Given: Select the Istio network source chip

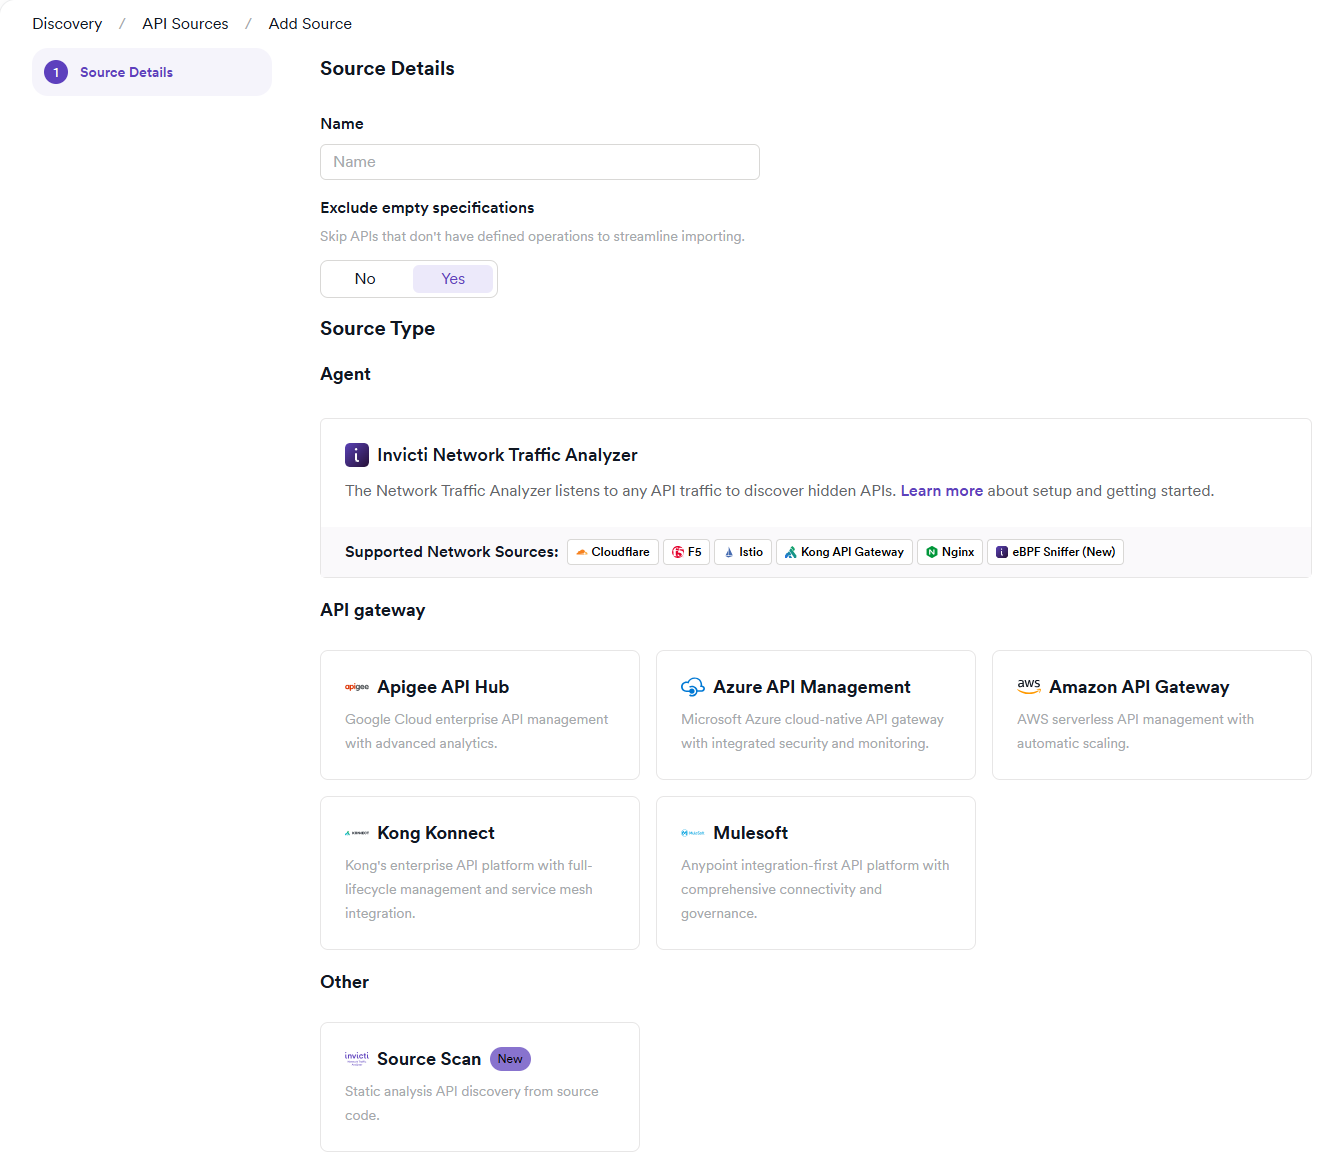Looking at the screenshot, I should [x=742, y=552].
